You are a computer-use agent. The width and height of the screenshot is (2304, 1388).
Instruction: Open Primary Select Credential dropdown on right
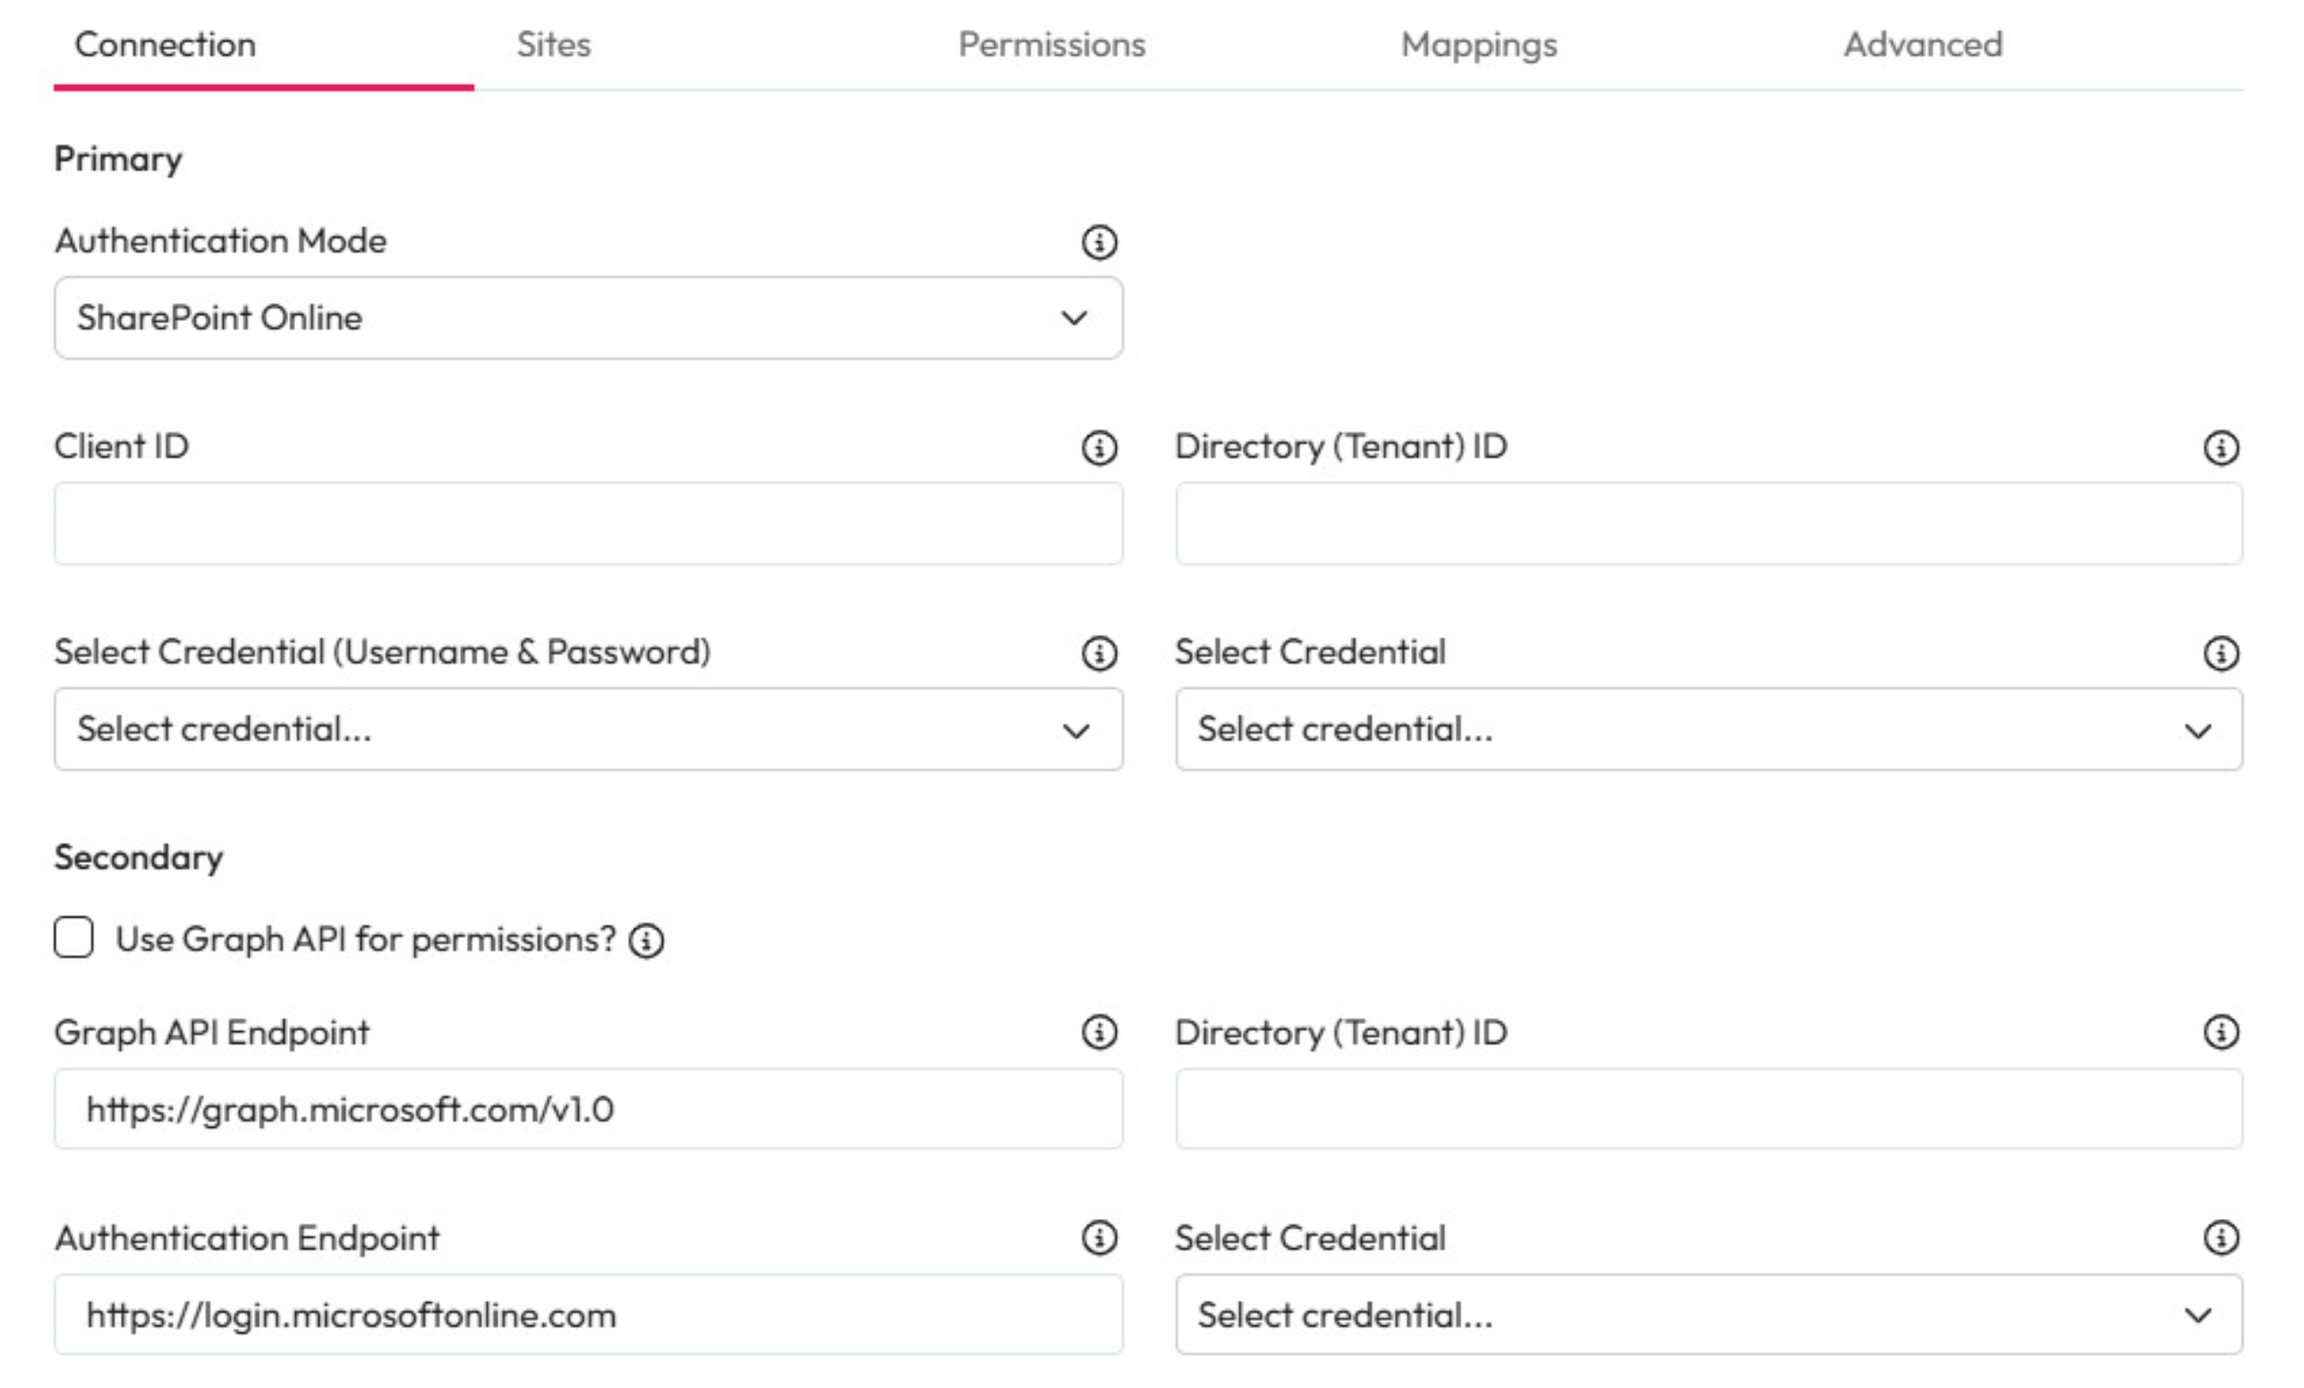coord(1708,729)
